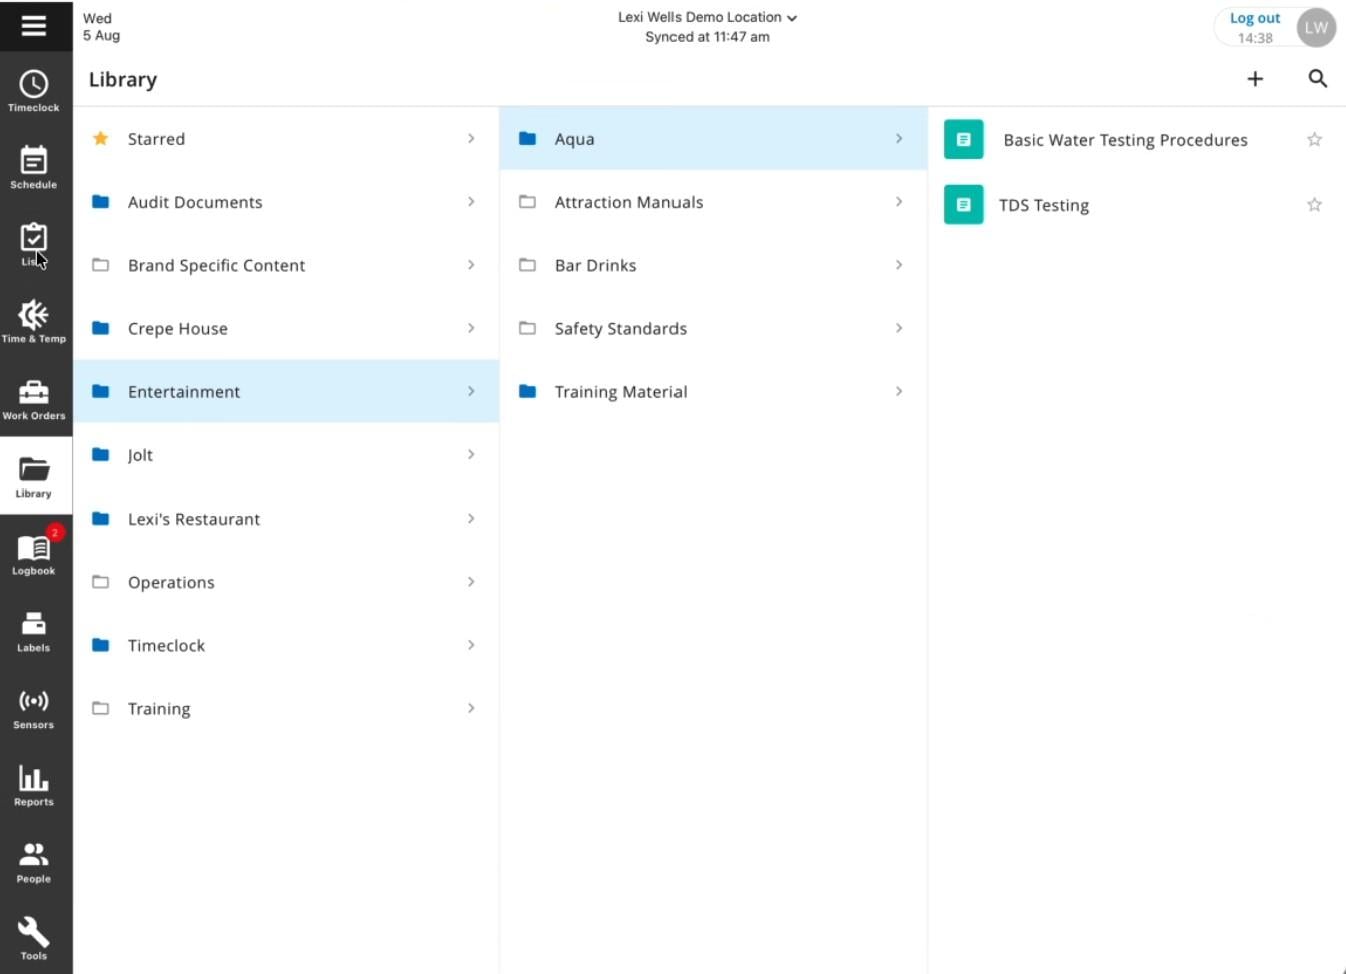Open the hamburger menu

(x=33, y=25)
